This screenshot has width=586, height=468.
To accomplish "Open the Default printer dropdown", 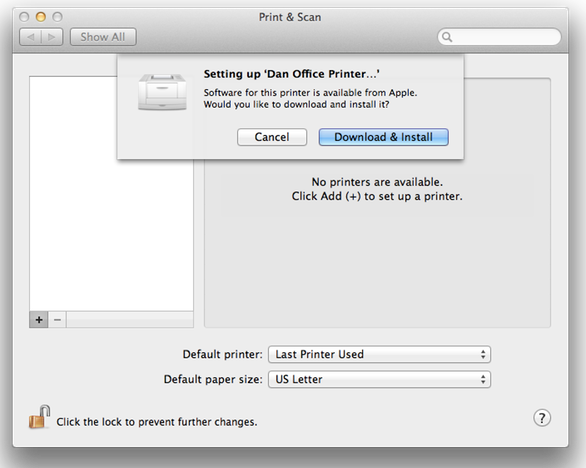I will click(379, 354).
